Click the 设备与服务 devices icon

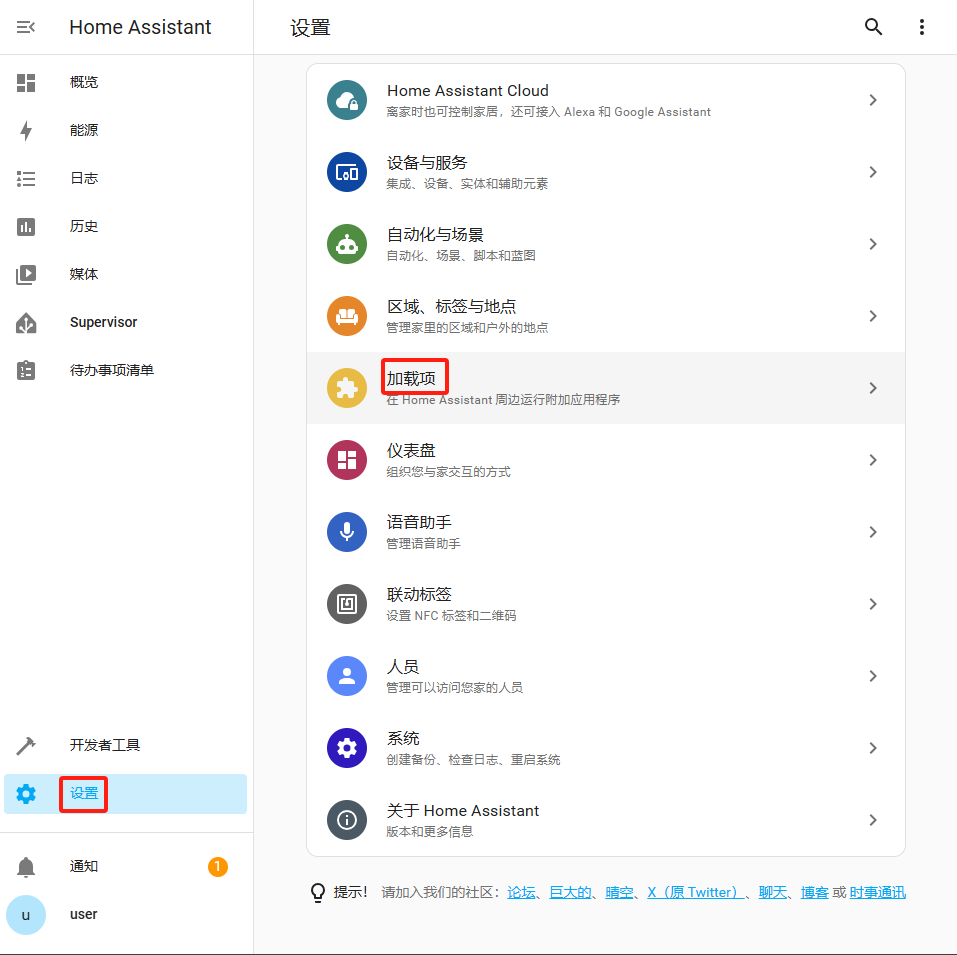pos(347,172)
